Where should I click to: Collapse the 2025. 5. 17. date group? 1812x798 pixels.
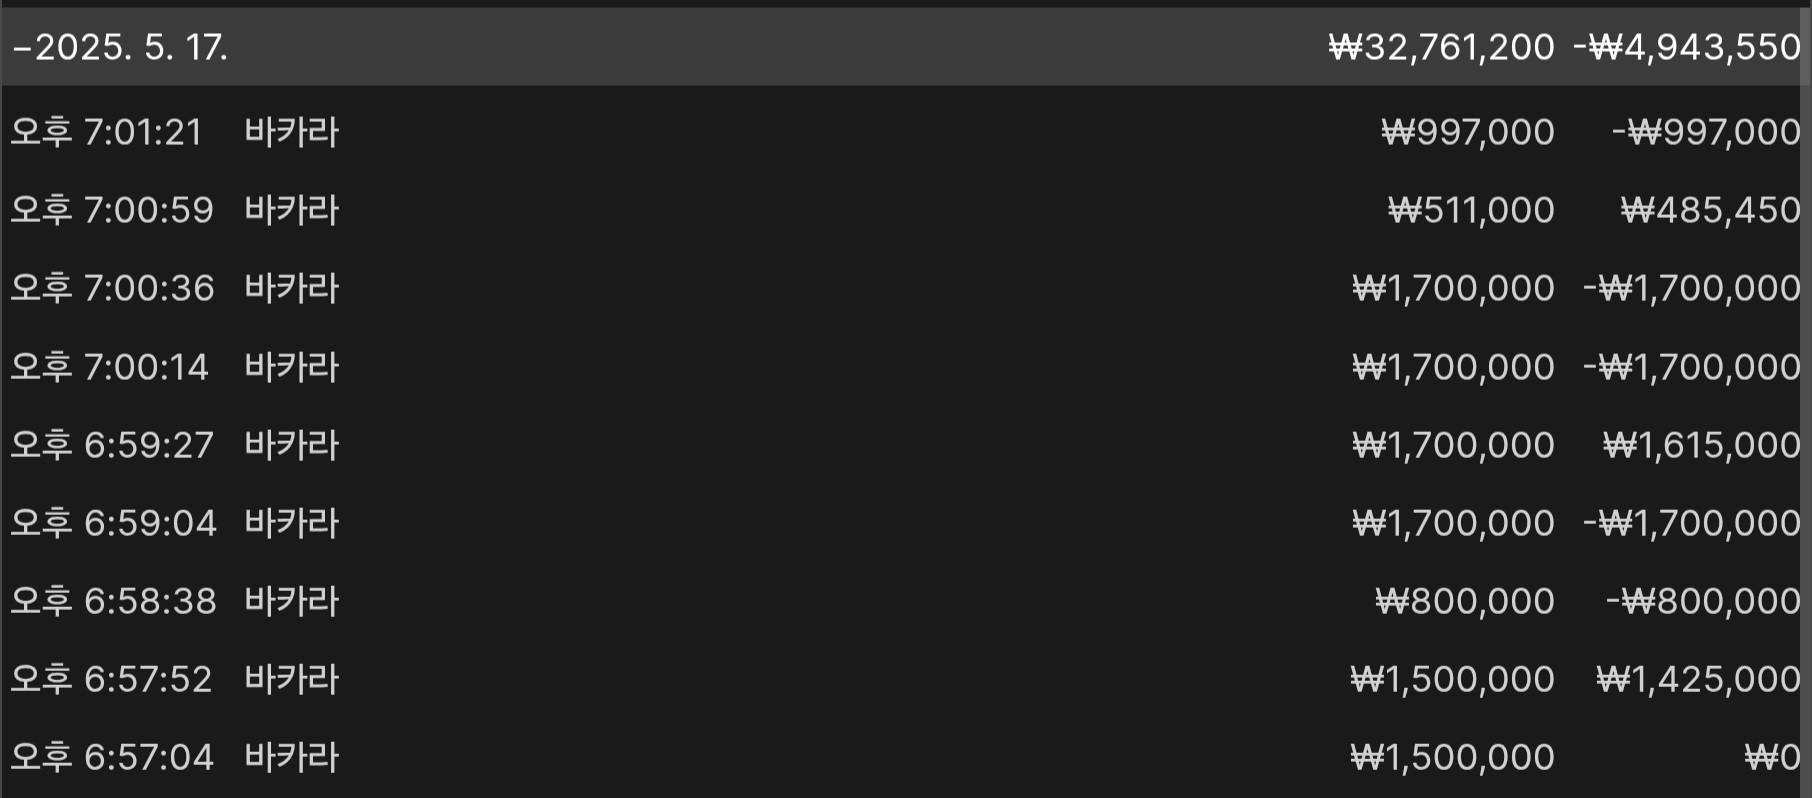tap(23, 47)
